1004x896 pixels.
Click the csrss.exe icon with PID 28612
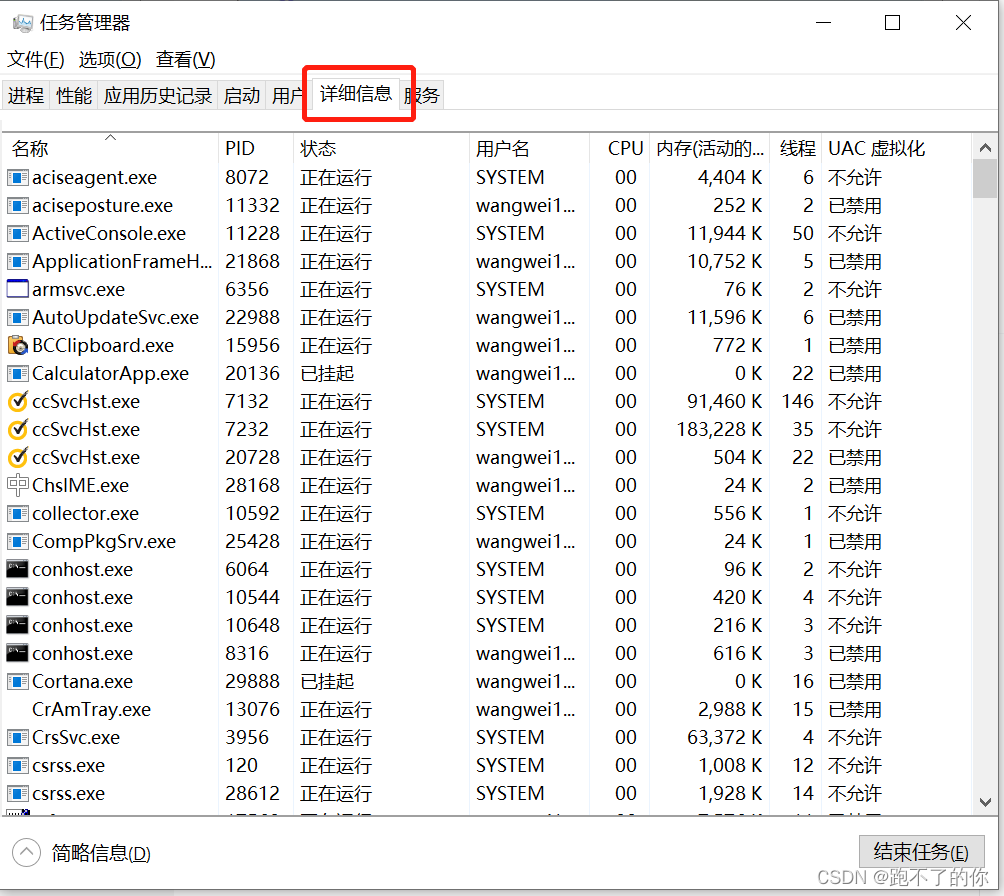[x=18, y=794]
